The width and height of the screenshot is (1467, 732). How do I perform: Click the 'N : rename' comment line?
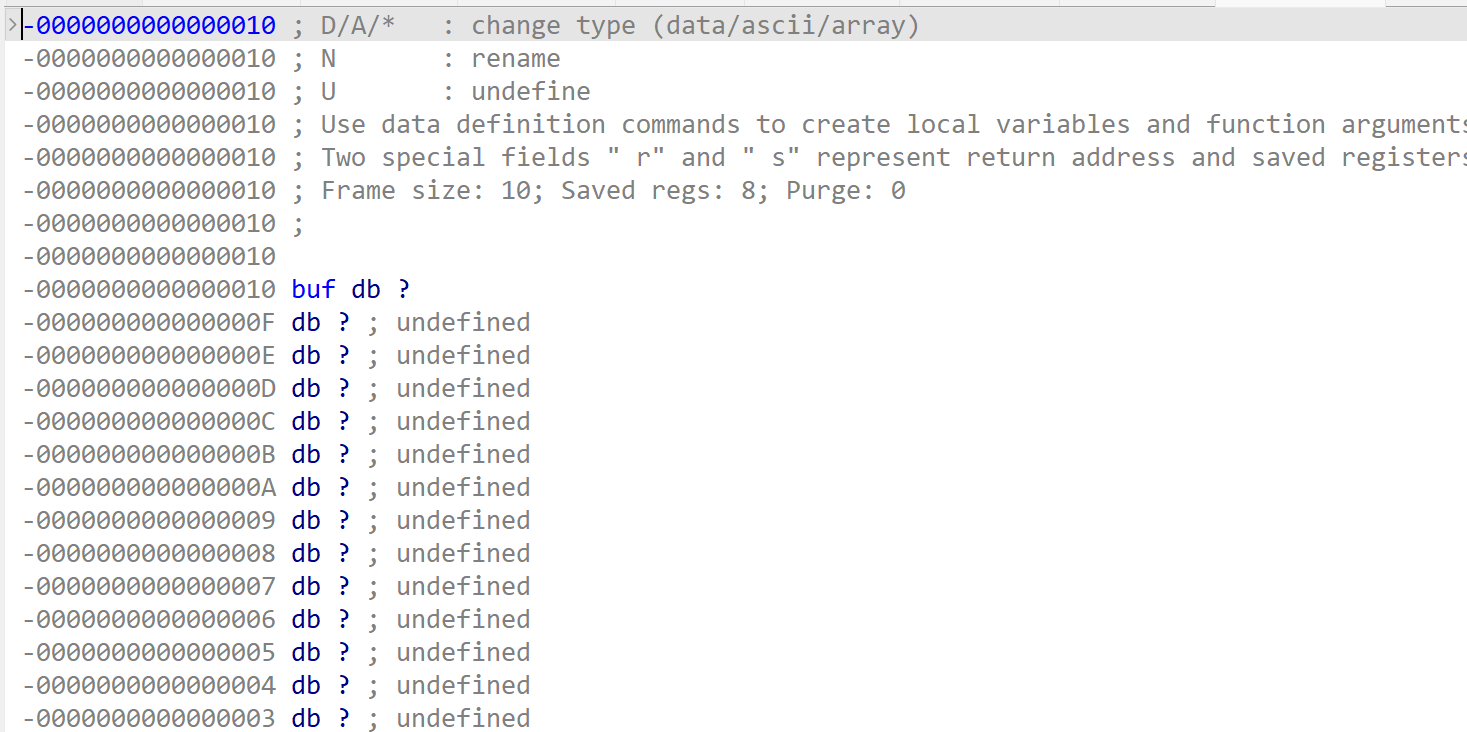291,58
